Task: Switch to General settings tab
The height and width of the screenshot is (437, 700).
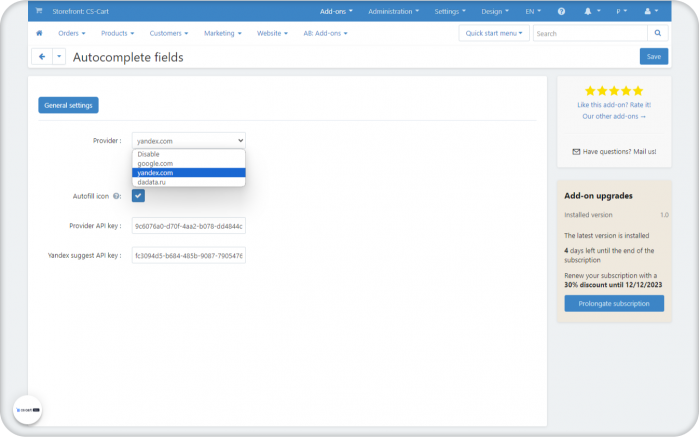Action: (68, 105)
